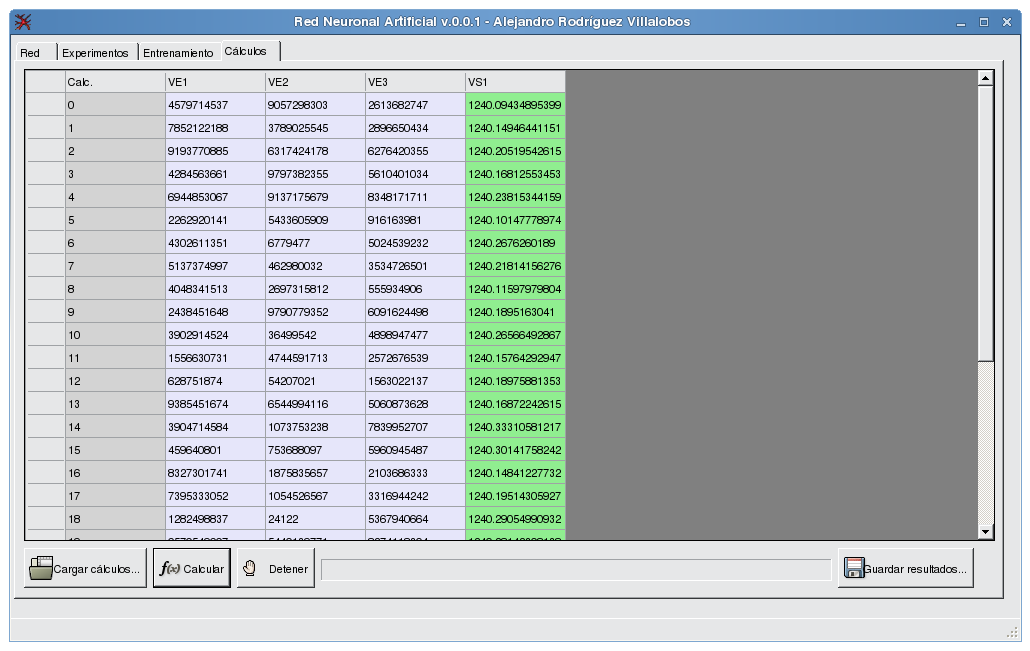
Task: Open the Entrenamiento tab
Action: 178,51
